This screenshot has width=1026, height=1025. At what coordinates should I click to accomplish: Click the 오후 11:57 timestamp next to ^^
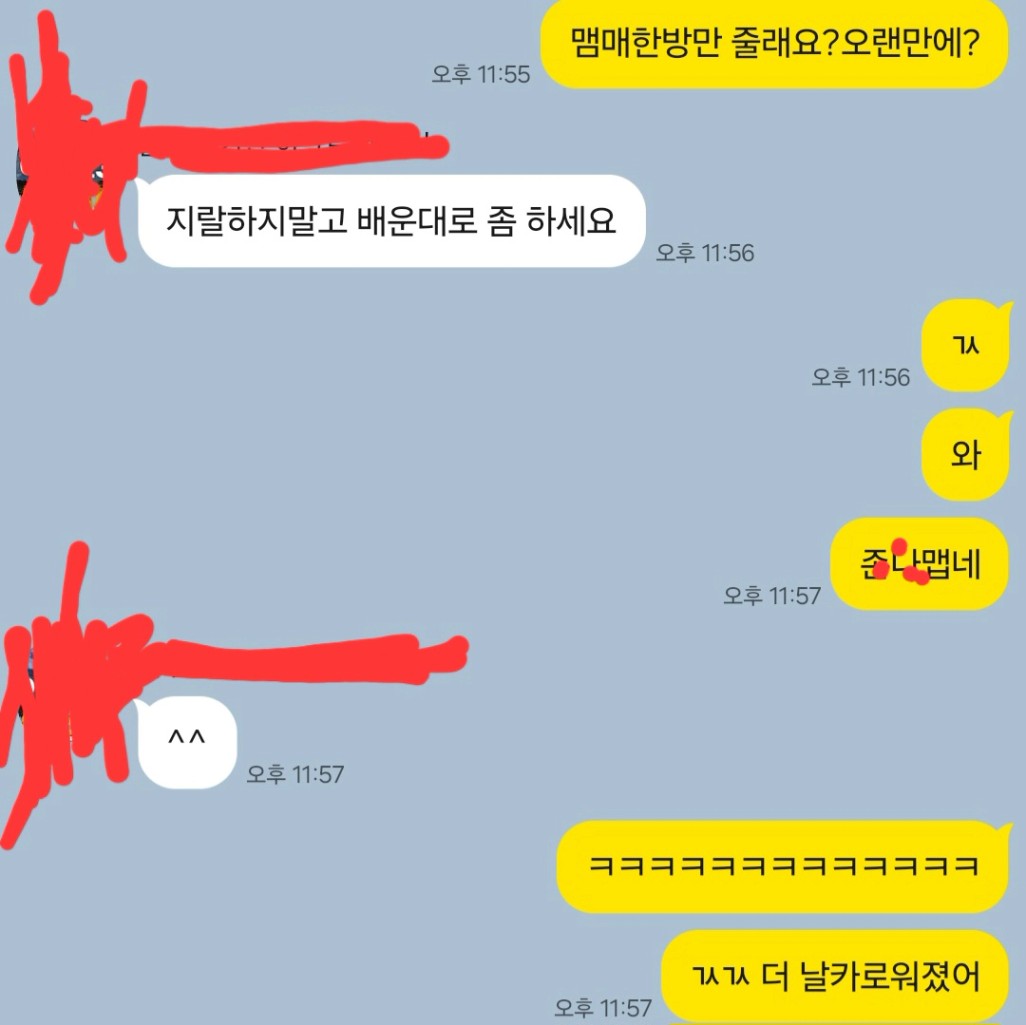[295, 774]
